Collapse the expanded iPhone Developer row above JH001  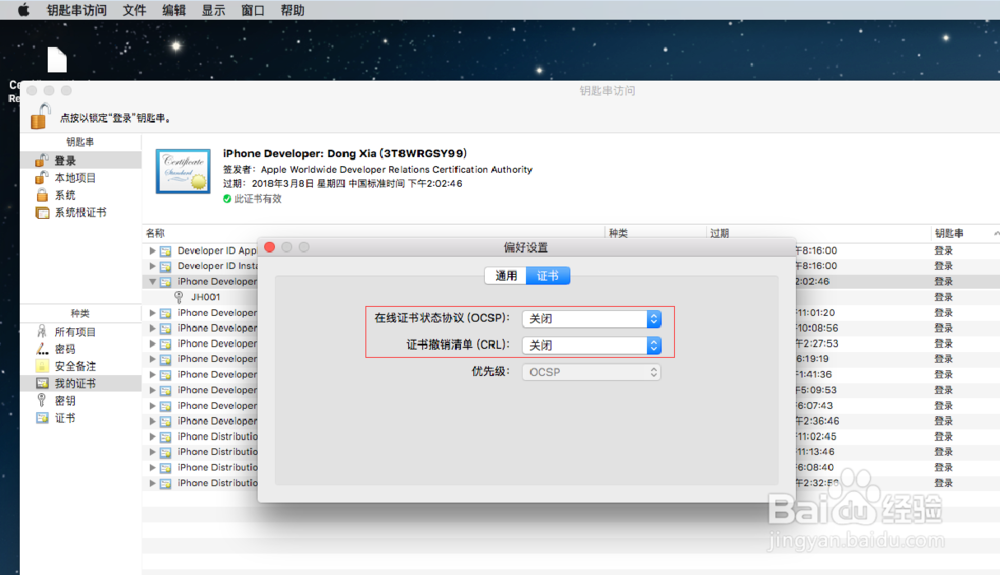pyautogui.click(x=152, y=281)
